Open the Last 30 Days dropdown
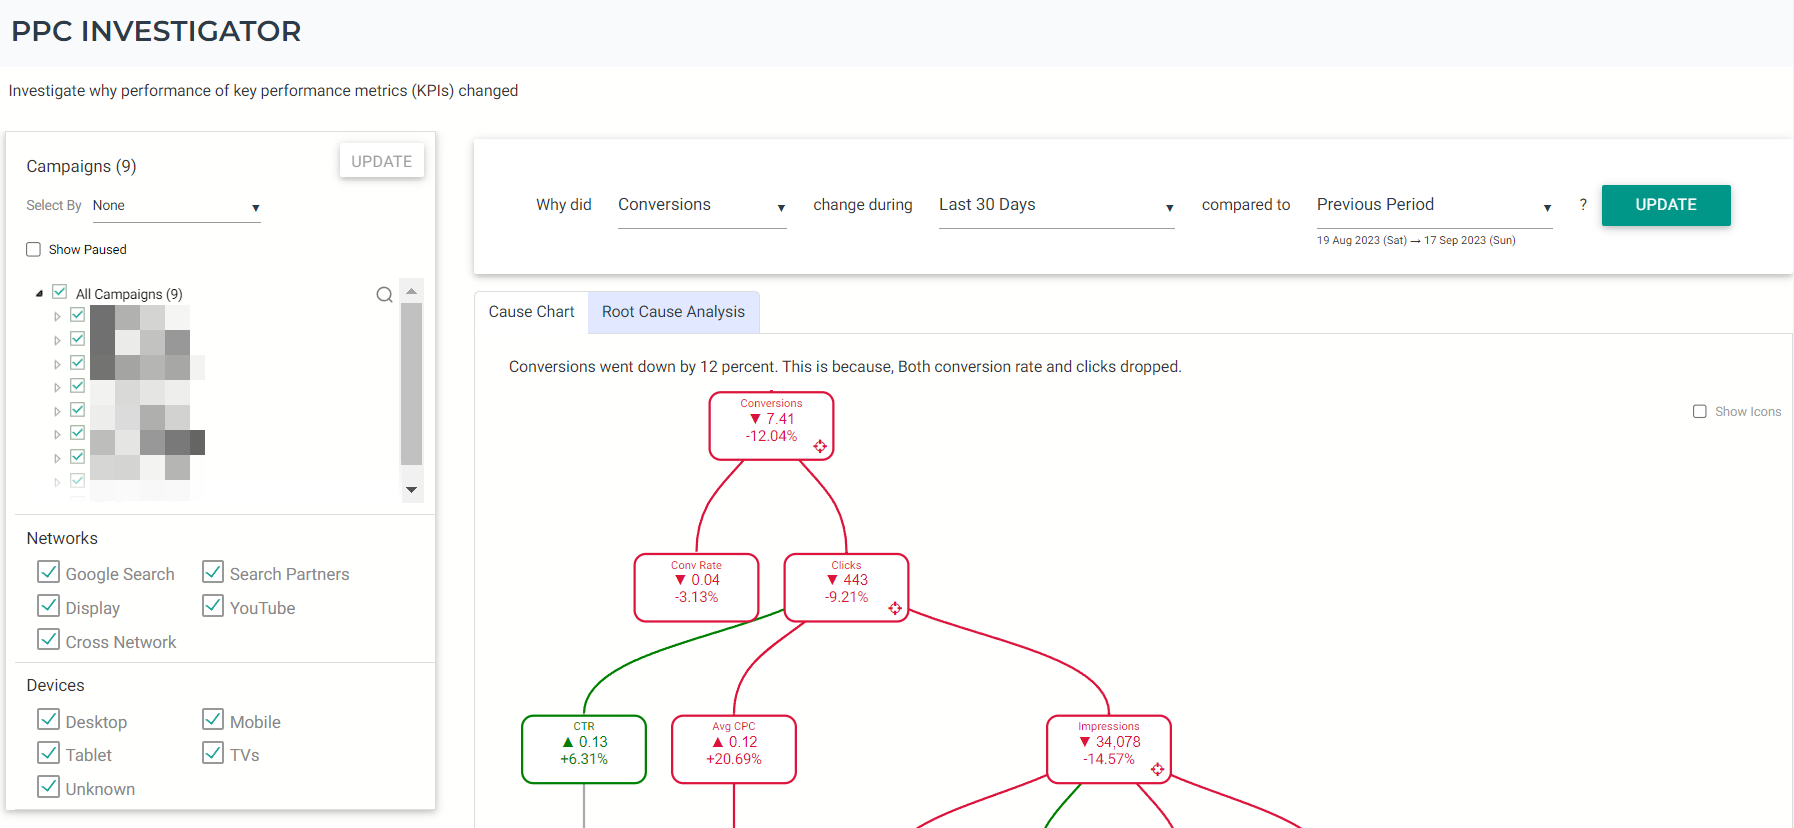This screenshot has width=1794, height=828. pyautogui.click(x=1056, y=206)
